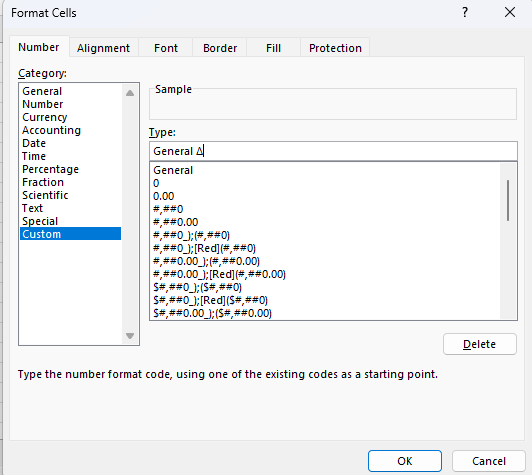Image resolution: width=532 pixels, height=475 pixels.
Task: Close the Format Cells dialog
Action: [x=510, y=13]
